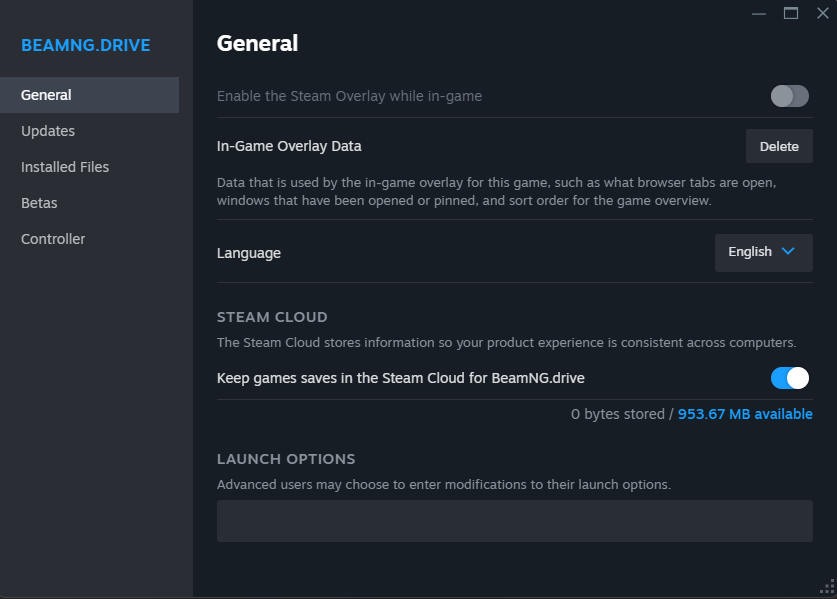Click the window resize grip
Screen dimensions: 837x599
pyautogui.click(x=827, y=587)
